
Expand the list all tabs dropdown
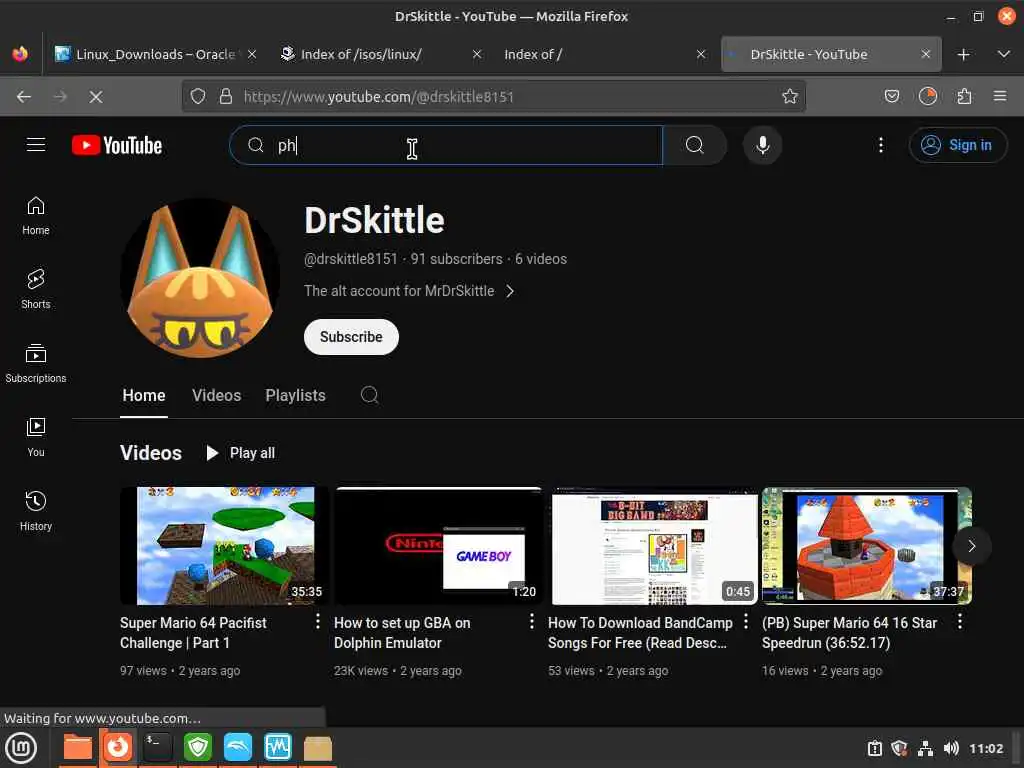pyautogui.click(x=1003, y=55)
